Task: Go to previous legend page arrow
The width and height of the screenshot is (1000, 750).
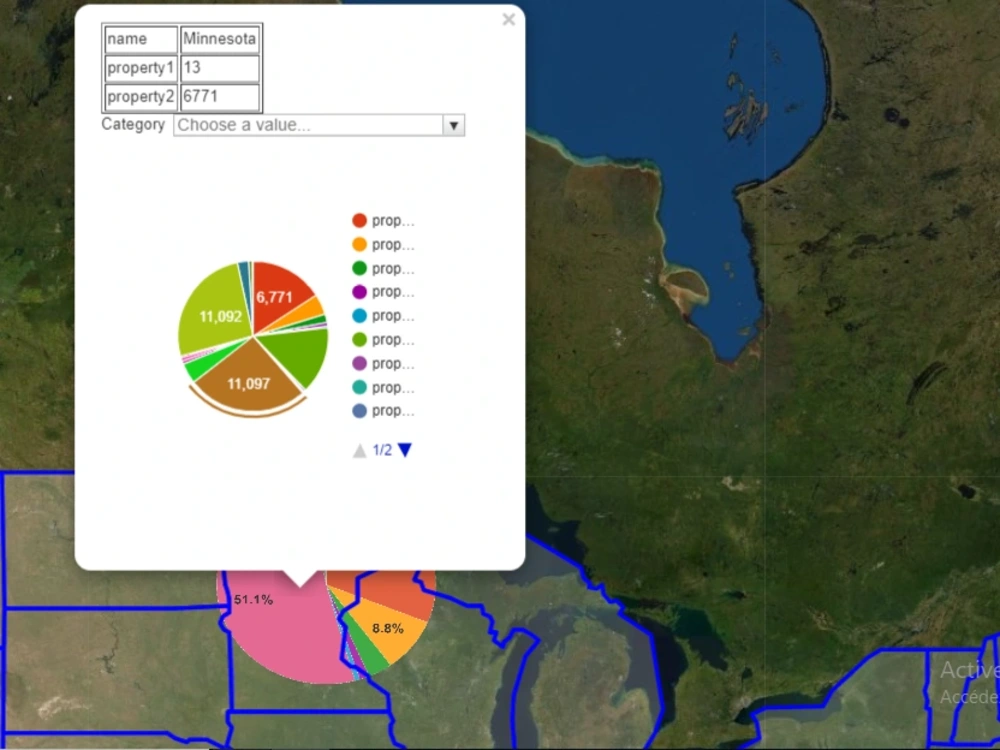Action: 360,450
